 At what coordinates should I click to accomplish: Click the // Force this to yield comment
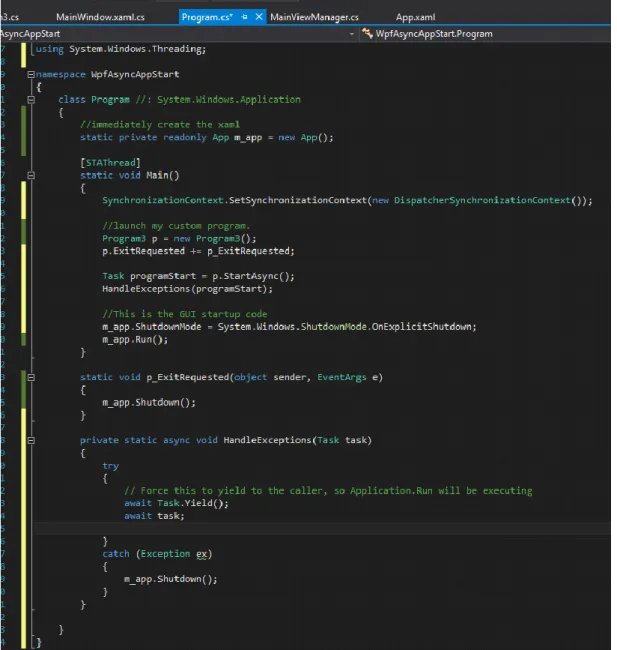point(328,491)
